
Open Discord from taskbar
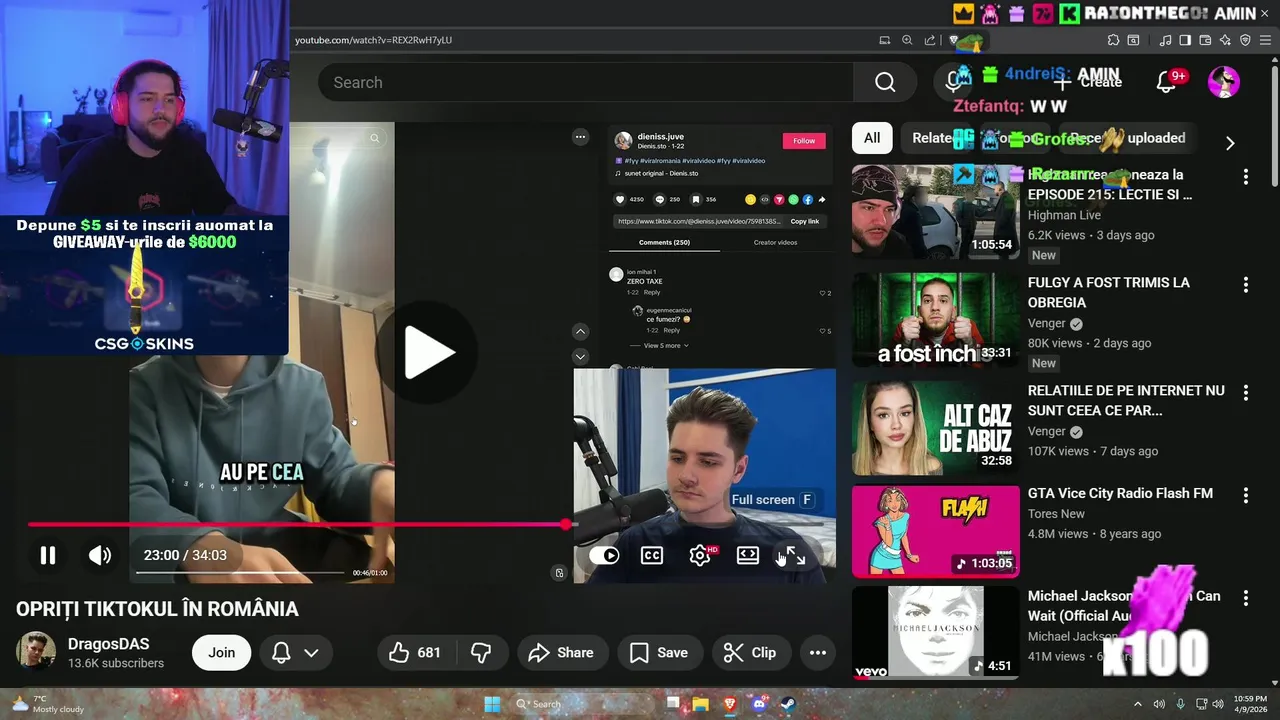point(759,704)
